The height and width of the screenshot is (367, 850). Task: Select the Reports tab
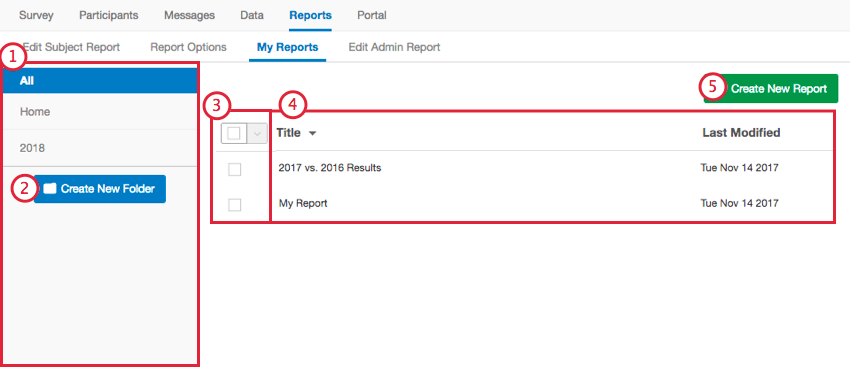coord(310,15)
